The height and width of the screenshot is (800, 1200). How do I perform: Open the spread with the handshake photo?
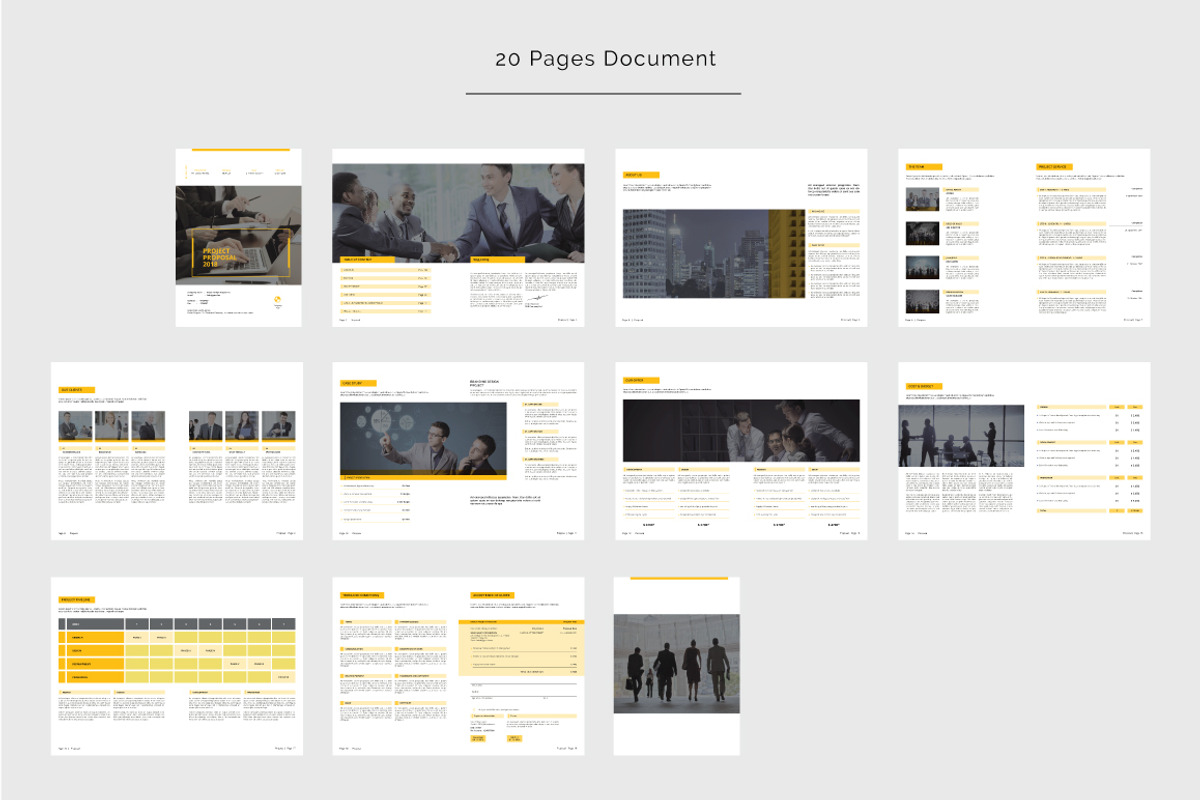(x=458, y=238)
